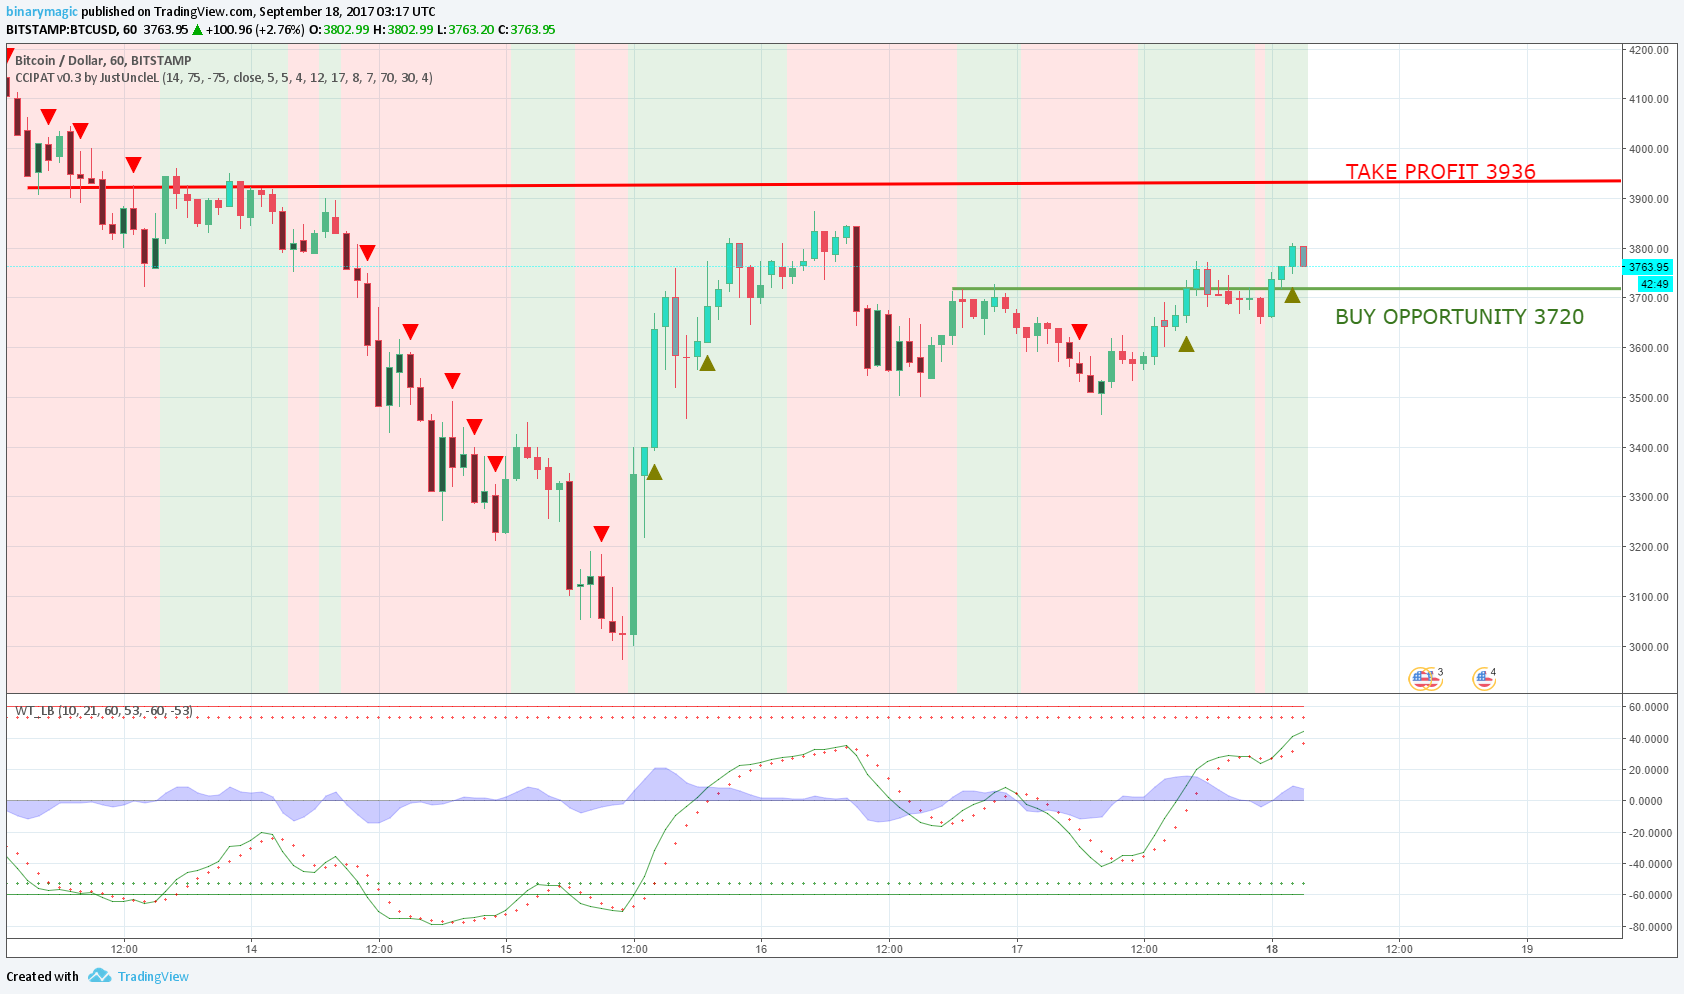The height and width of the screenshot is (994, 1684).
Task: Open the binarymagic author profile link
Action: 42,12
